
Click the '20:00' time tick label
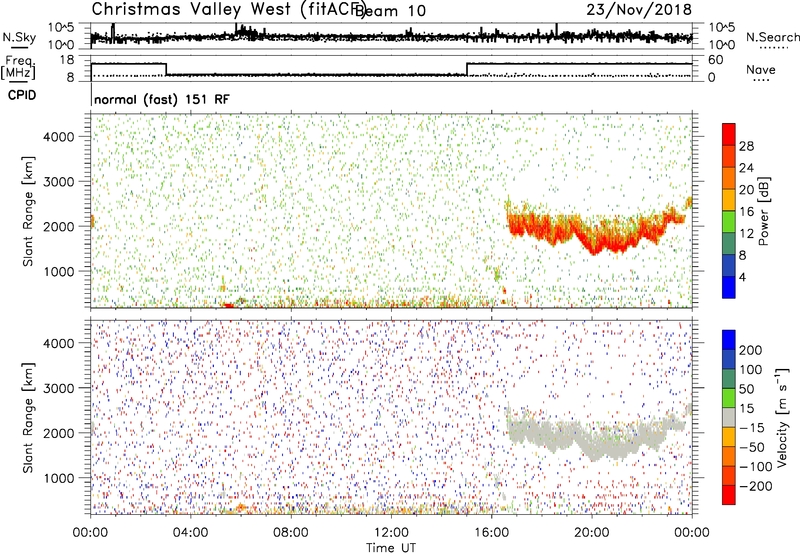coord(592,533)
